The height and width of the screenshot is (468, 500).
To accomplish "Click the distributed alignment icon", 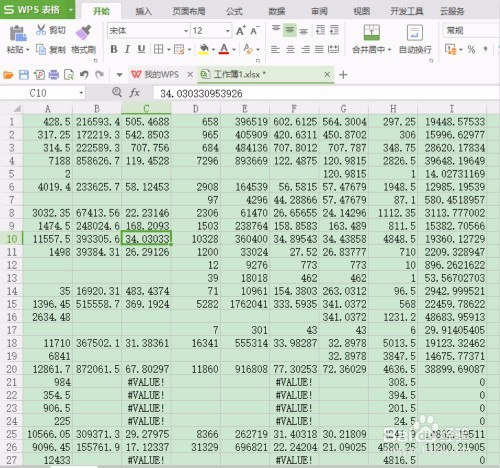I will [x=334, y=50].
